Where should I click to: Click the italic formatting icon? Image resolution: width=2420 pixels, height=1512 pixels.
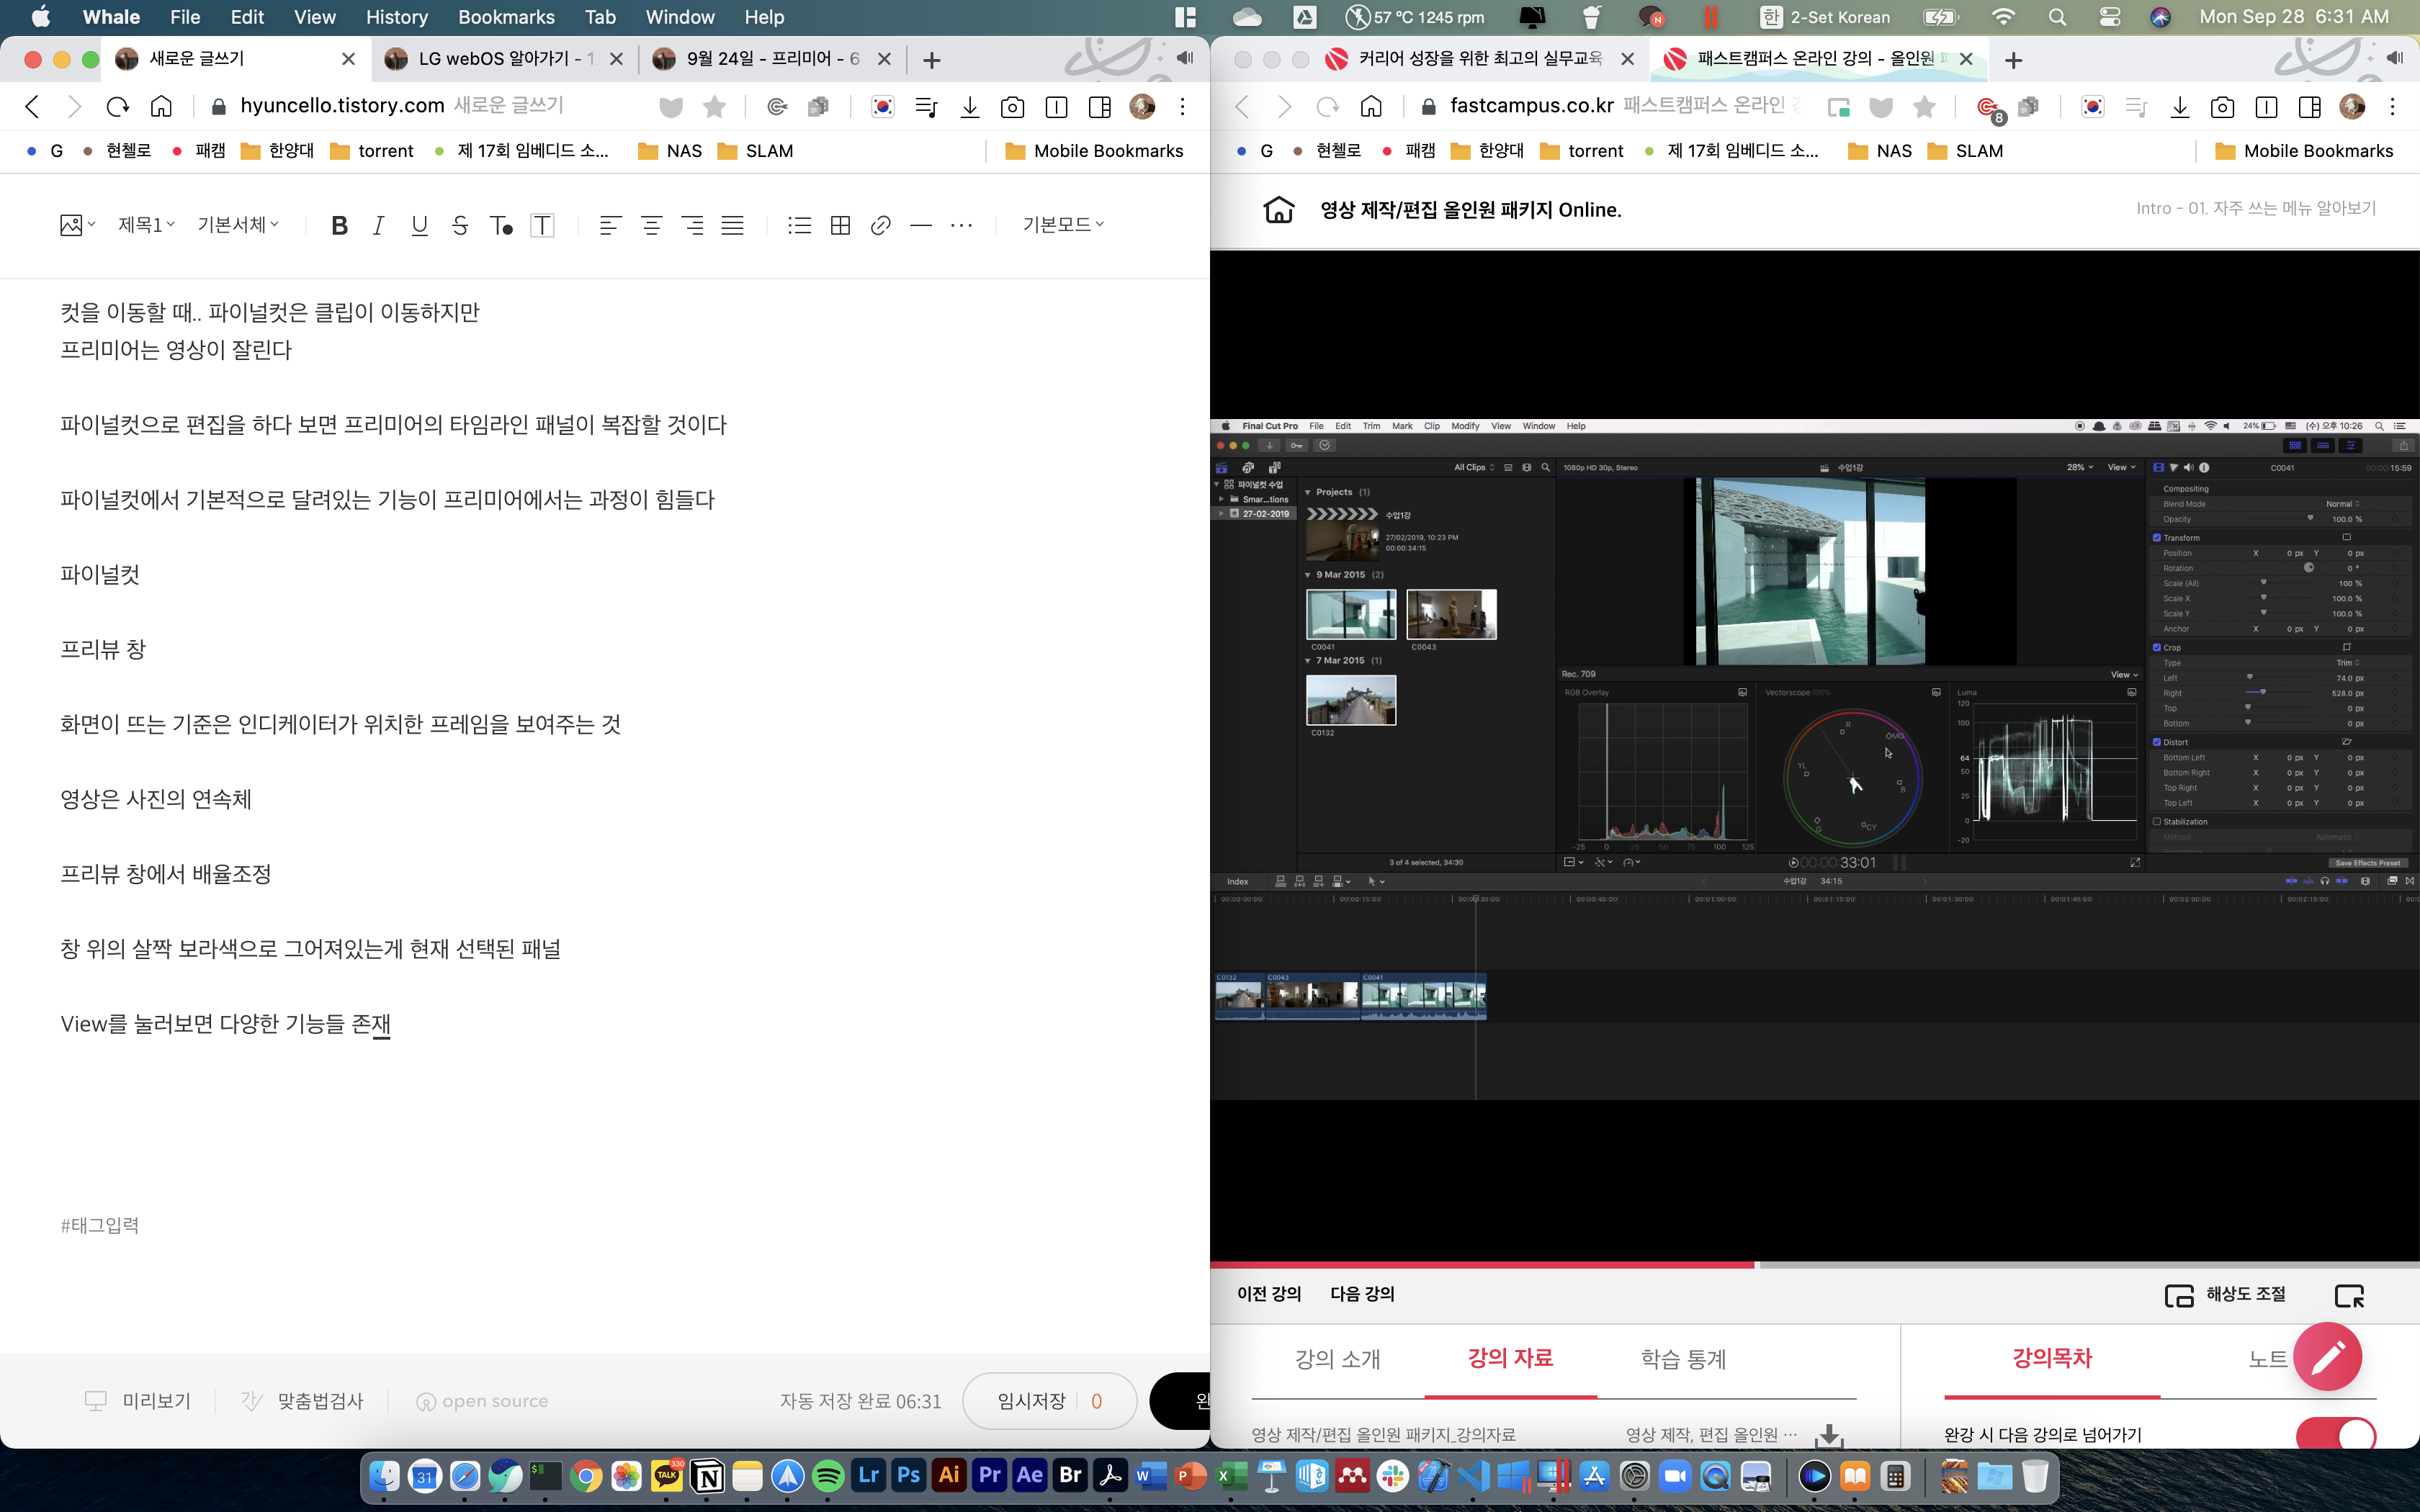[379, 225]
